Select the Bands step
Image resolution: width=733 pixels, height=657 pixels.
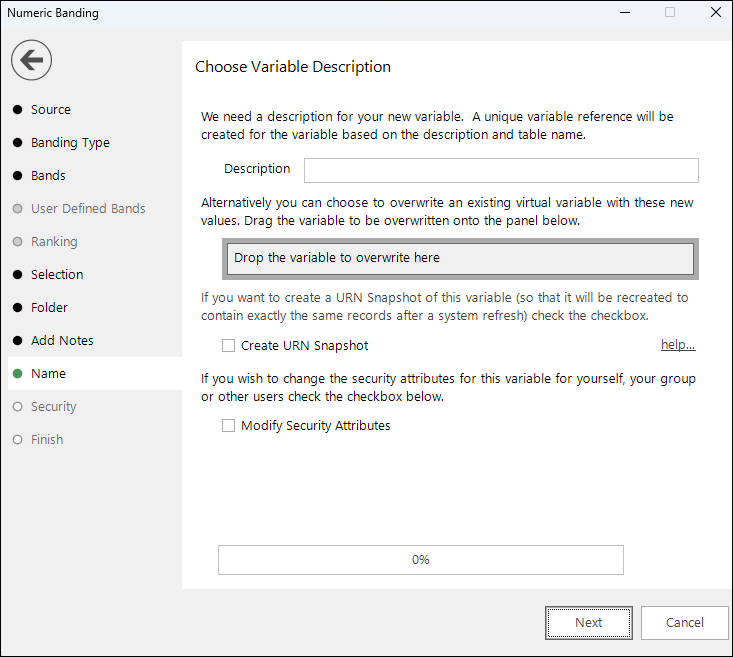click(x=48, y=175)
